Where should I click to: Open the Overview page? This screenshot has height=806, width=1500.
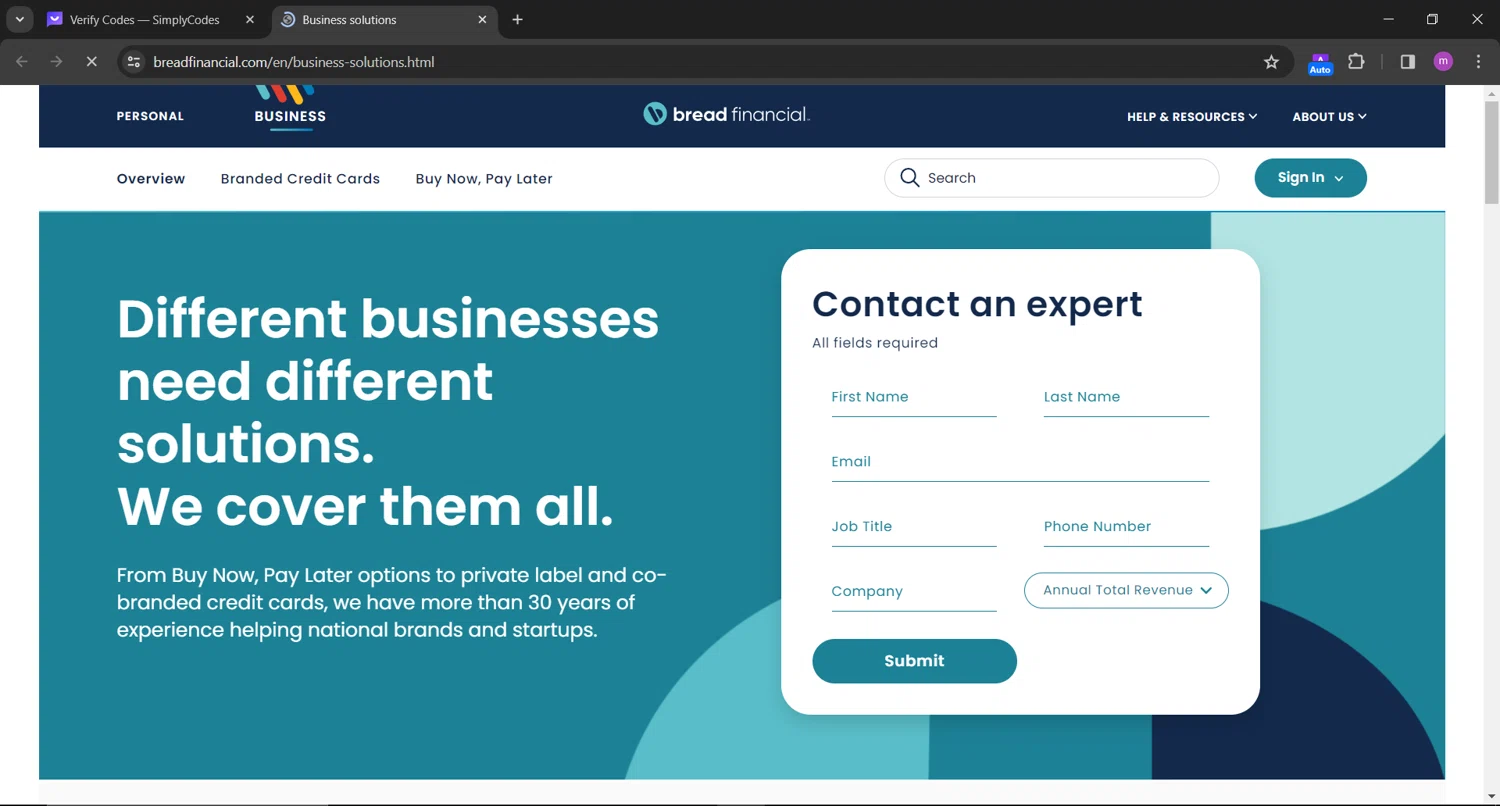click(x=151, y=179)
